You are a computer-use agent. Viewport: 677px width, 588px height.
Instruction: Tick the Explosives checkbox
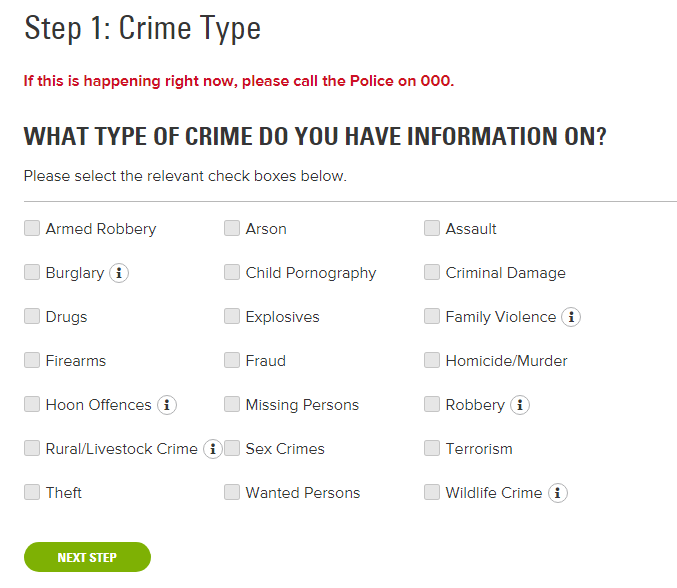pyautogui.click(x=232, y=317)
